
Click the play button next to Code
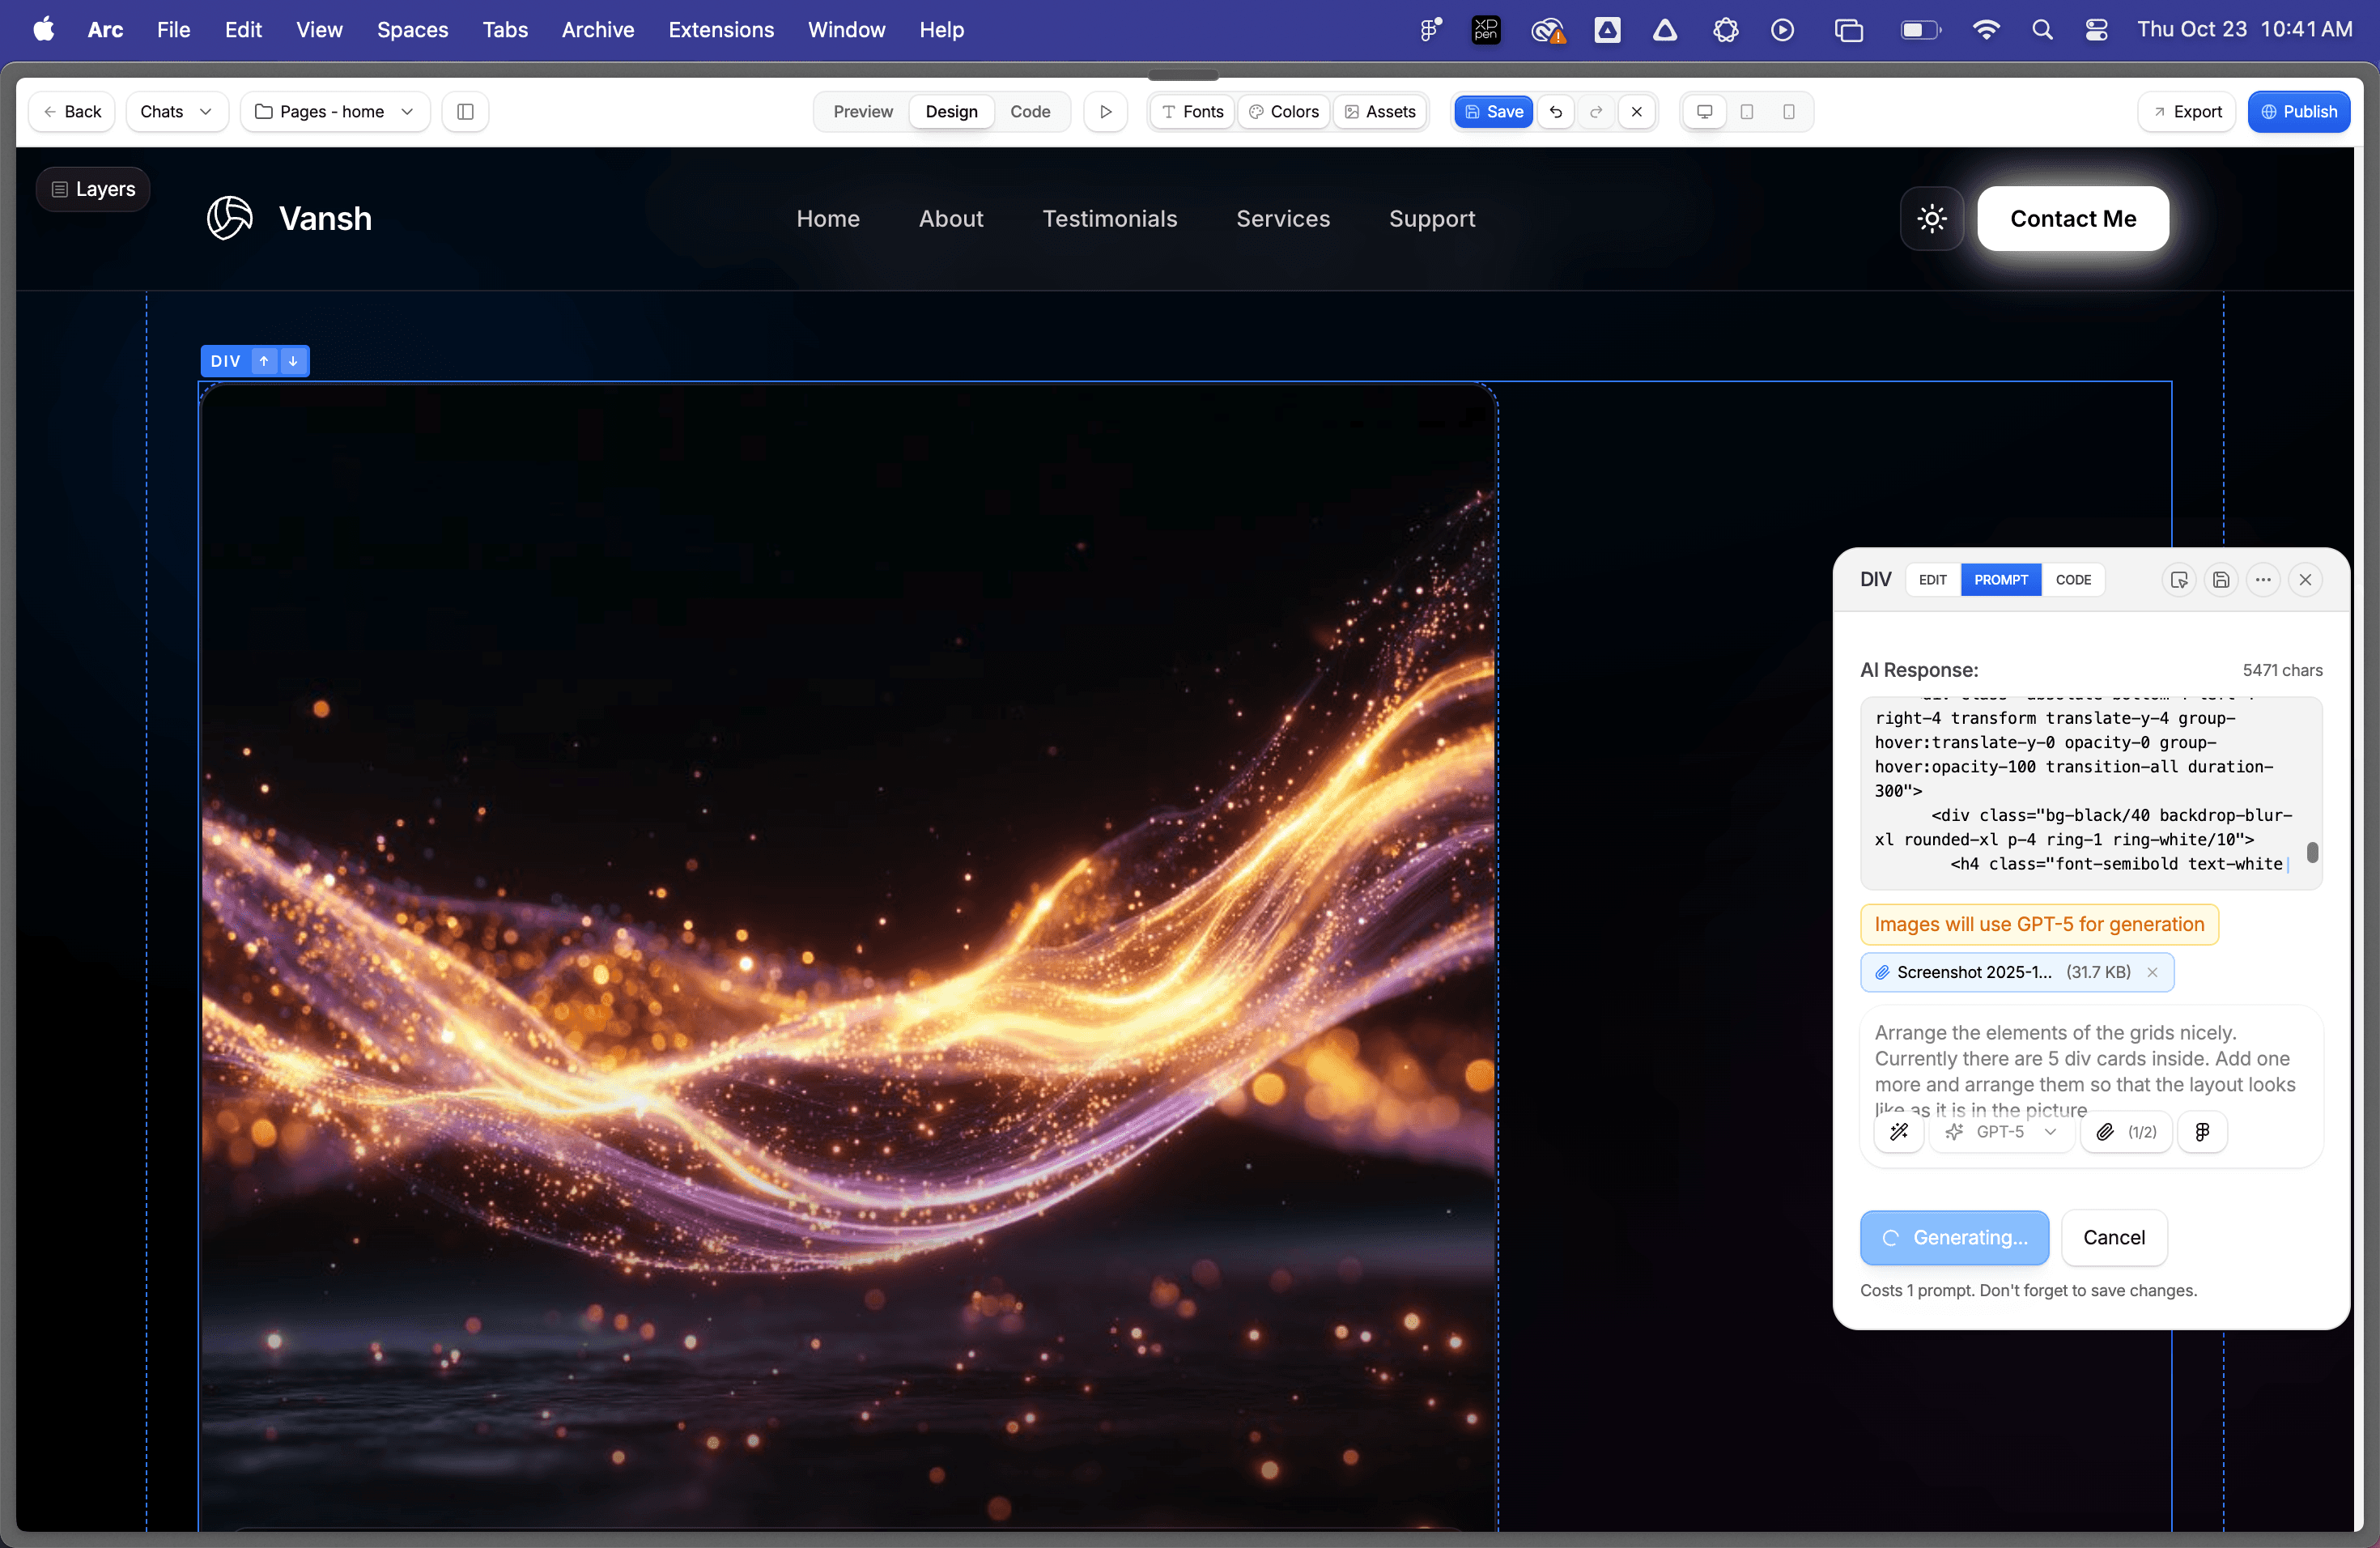pyautogui.click(x=1105, y=112)
